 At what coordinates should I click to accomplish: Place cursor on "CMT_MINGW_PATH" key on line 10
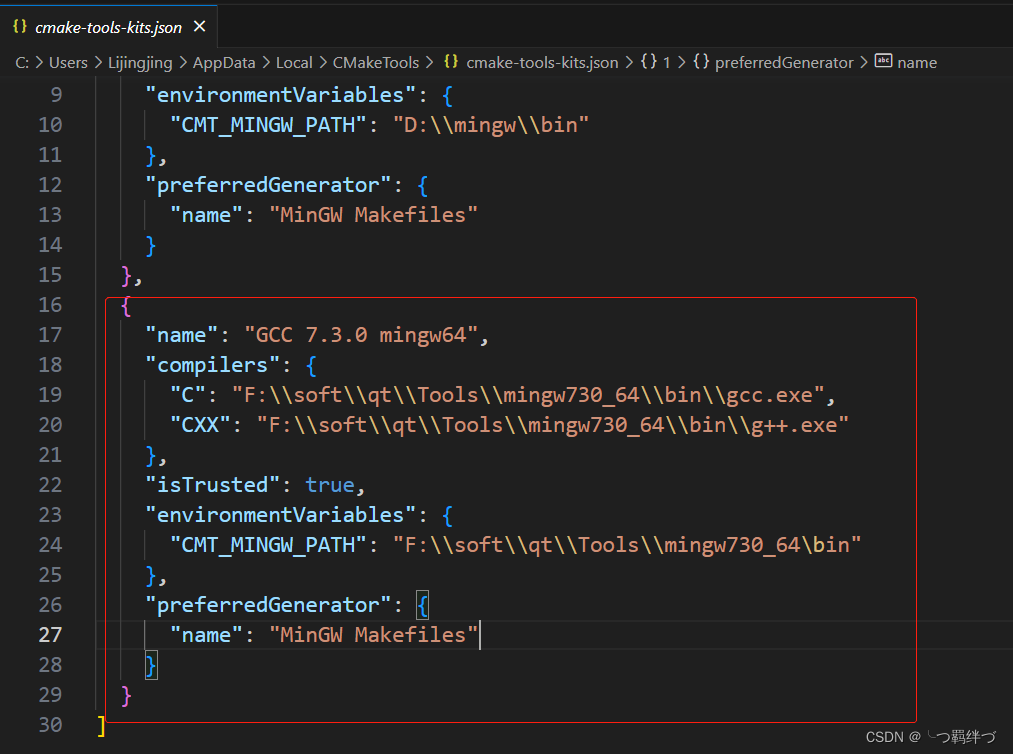(x=268, y=125)
